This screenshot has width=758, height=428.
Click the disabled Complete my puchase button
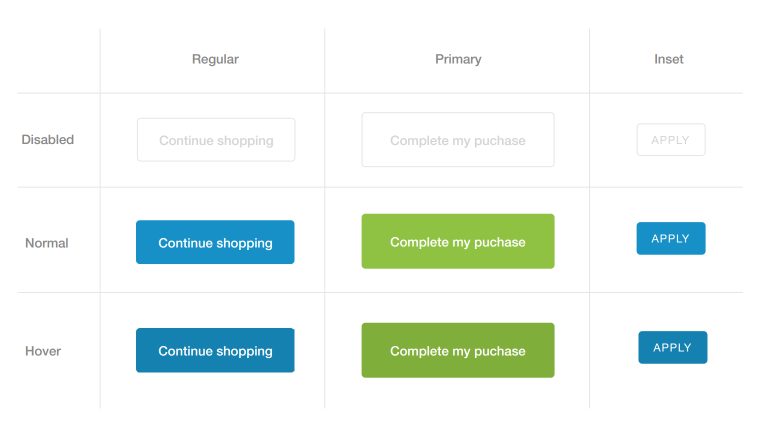[458, 140]
